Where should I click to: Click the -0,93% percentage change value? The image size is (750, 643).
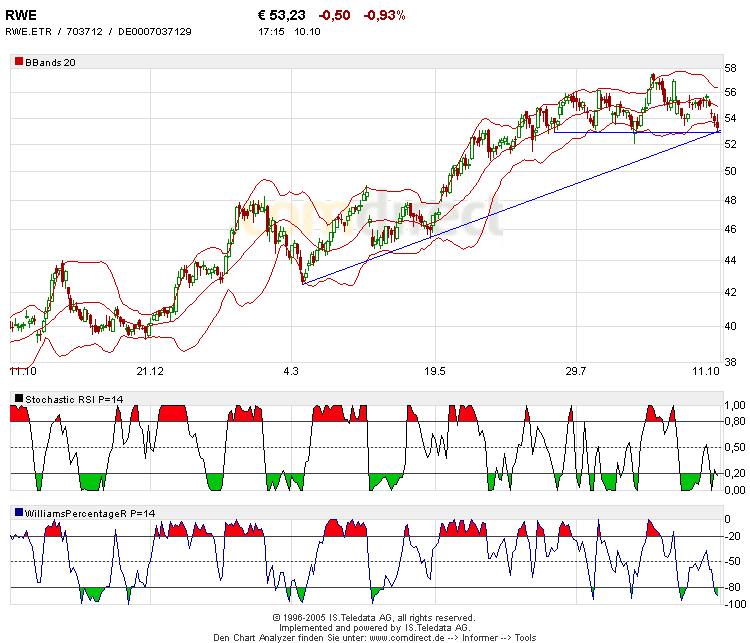tap(384, 16)
